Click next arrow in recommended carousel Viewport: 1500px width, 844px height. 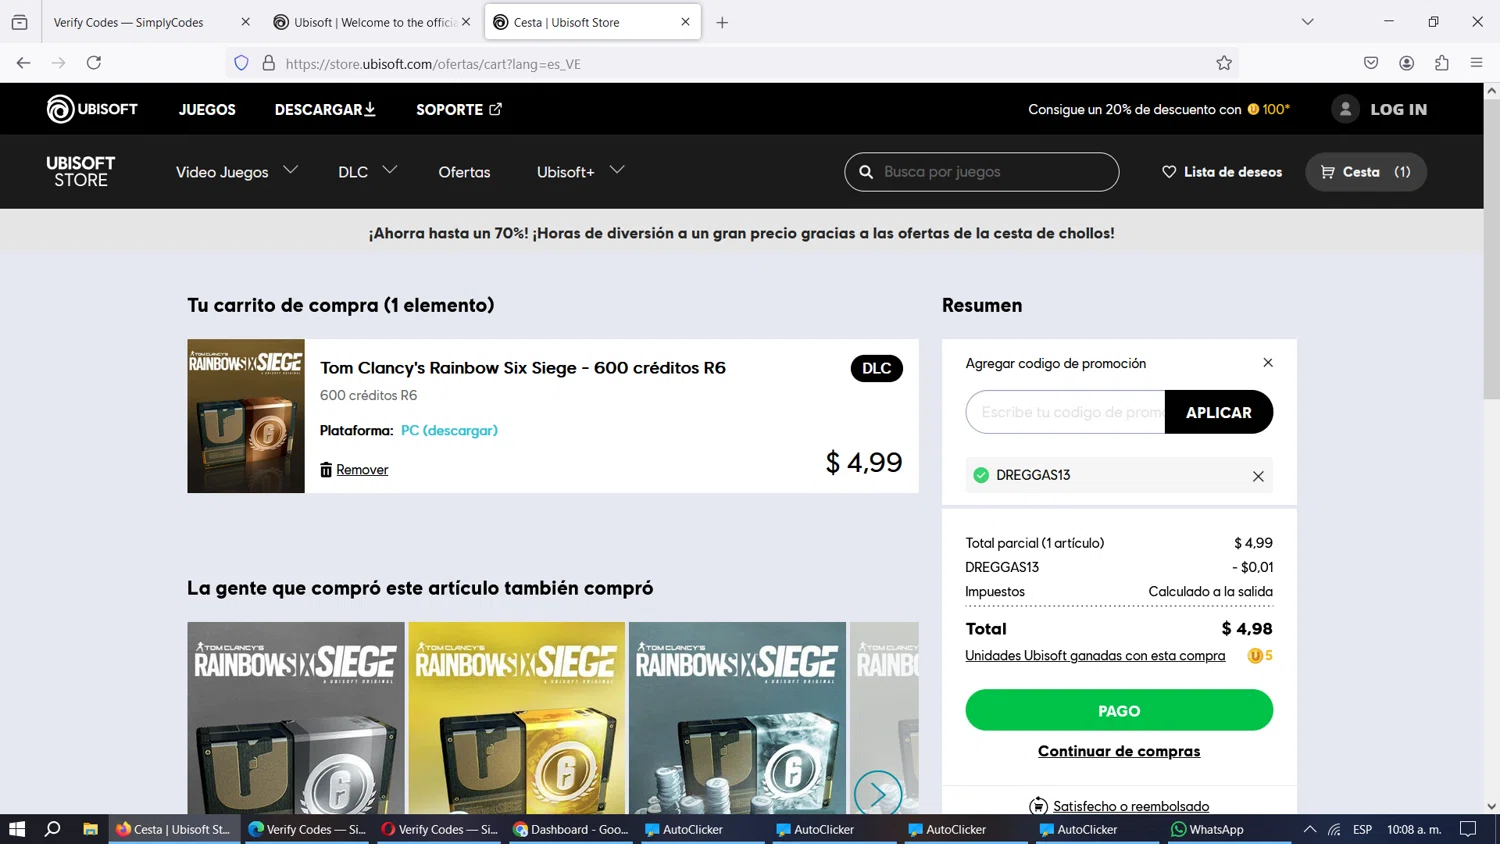click(x=878, y=794)
